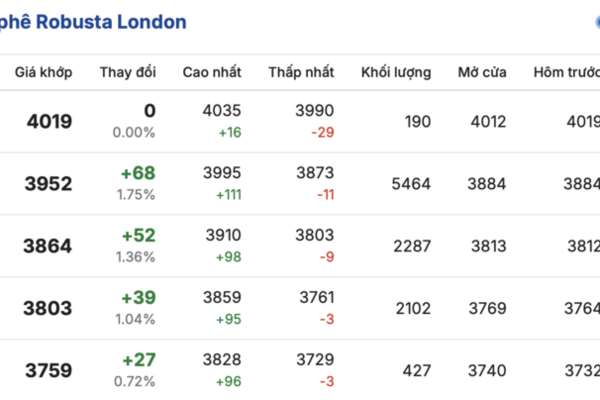Select the 4019 matched price cell

[48, 122]
